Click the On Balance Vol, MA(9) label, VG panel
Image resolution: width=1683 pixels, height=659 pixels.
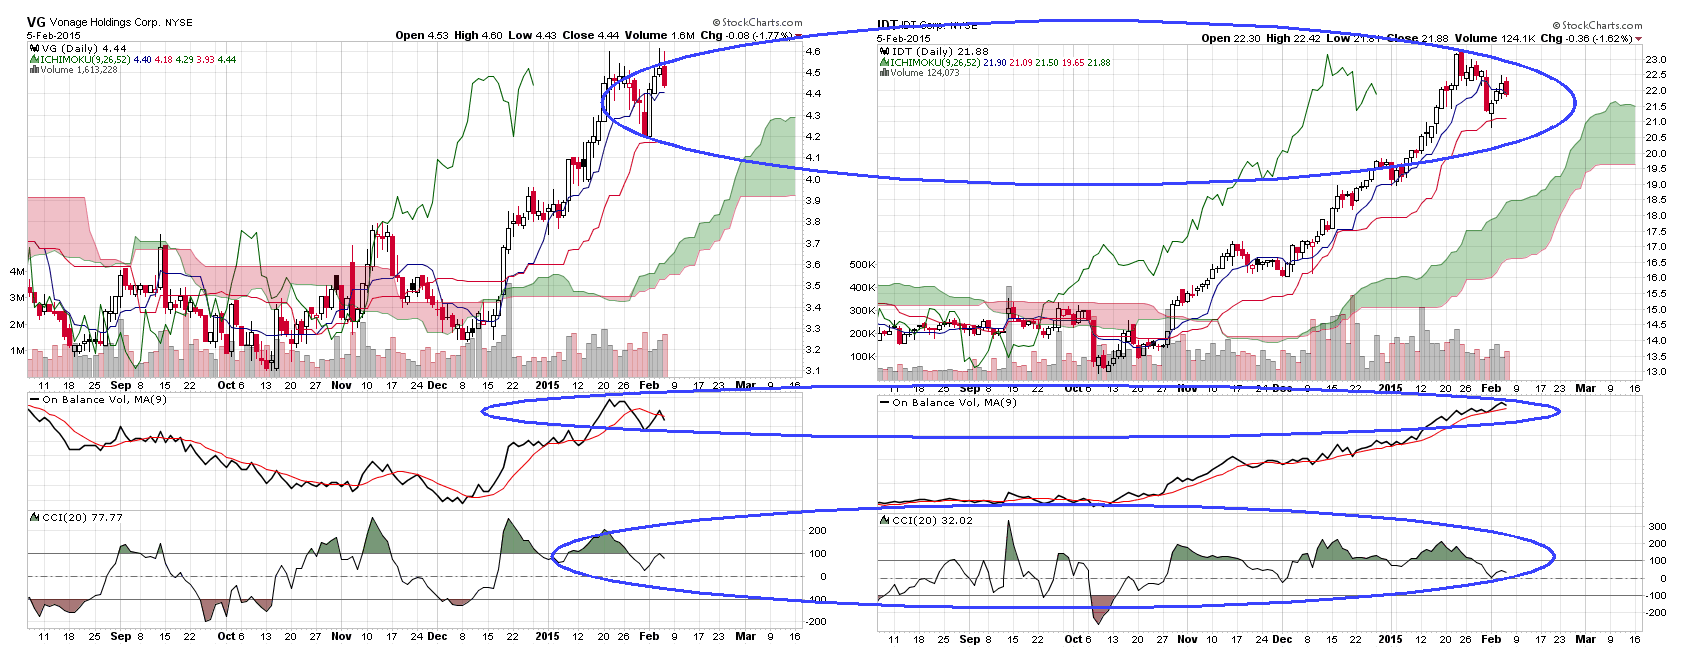coord(105,400)
